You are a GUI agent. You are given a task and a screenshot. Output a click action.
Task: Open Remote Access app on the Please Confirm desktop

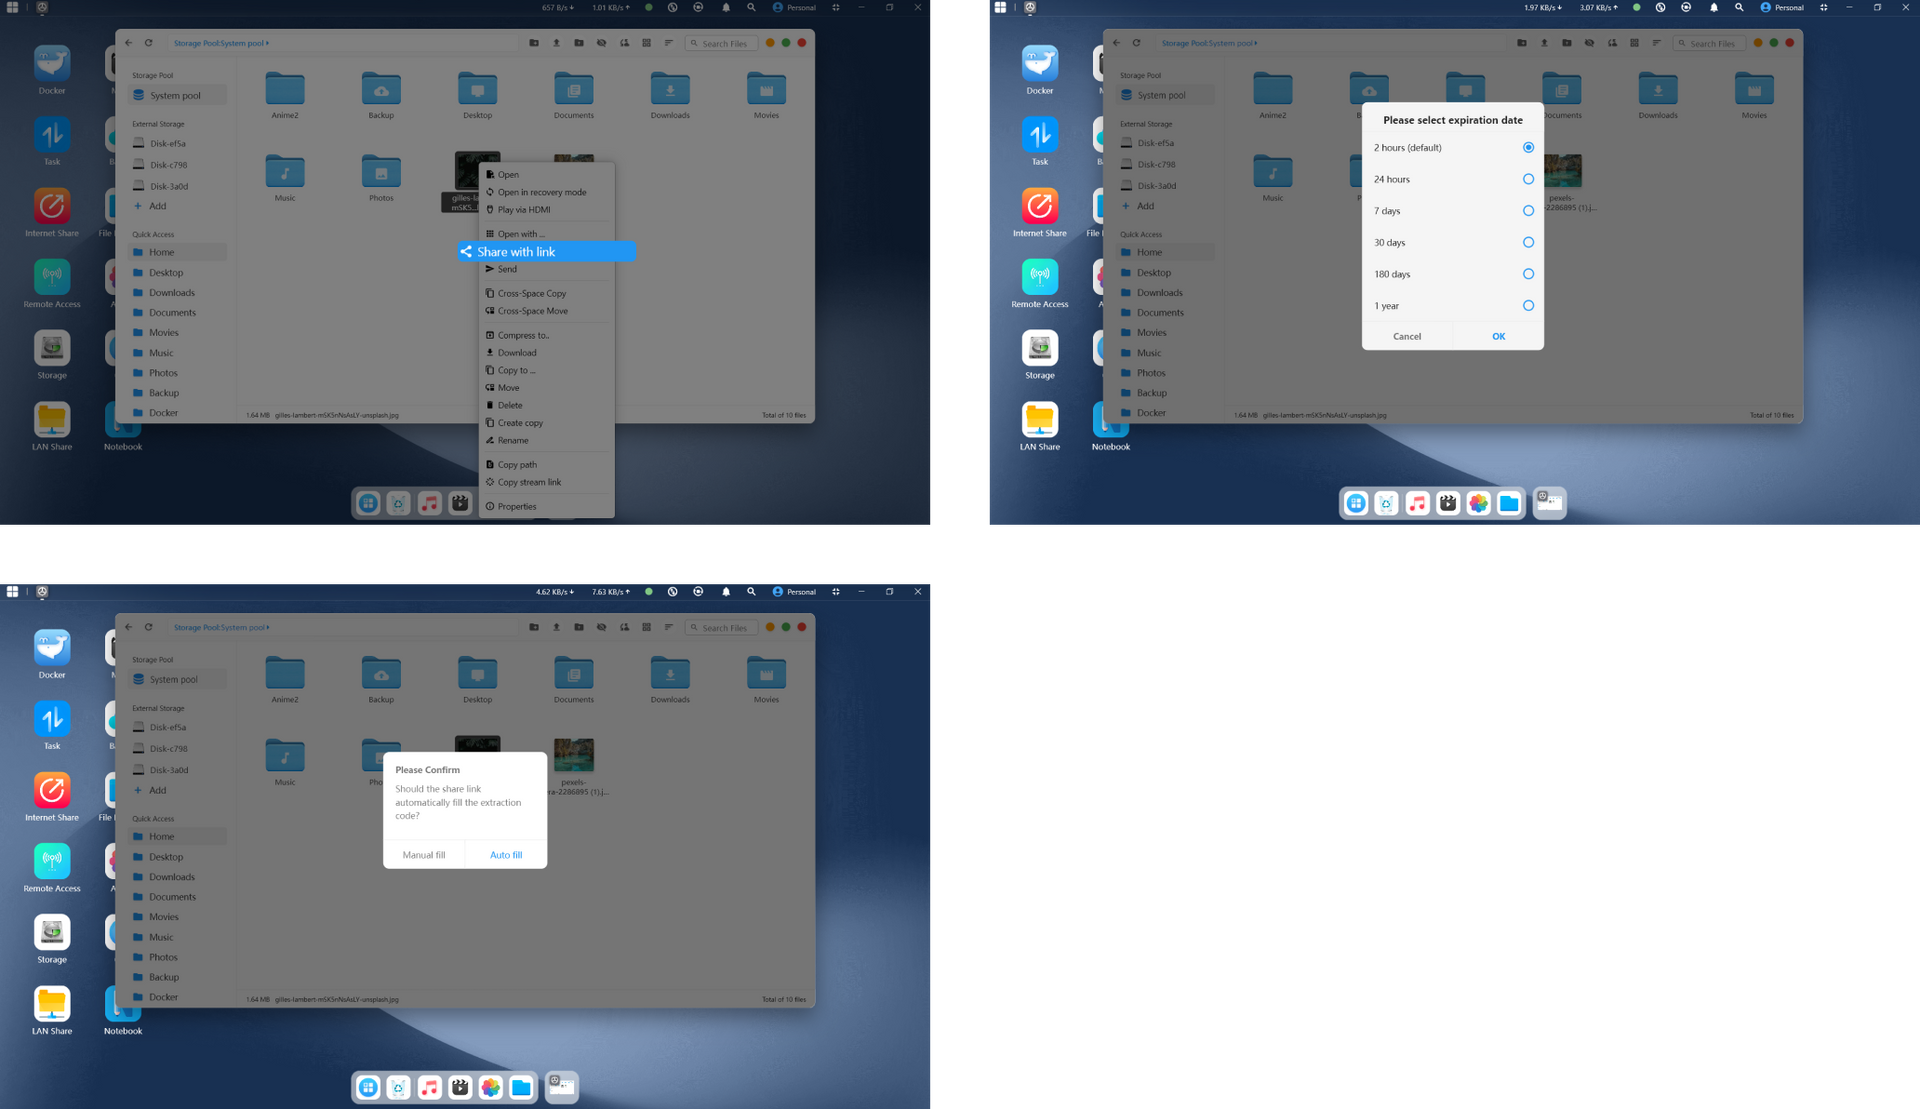(x=52, y=861)
